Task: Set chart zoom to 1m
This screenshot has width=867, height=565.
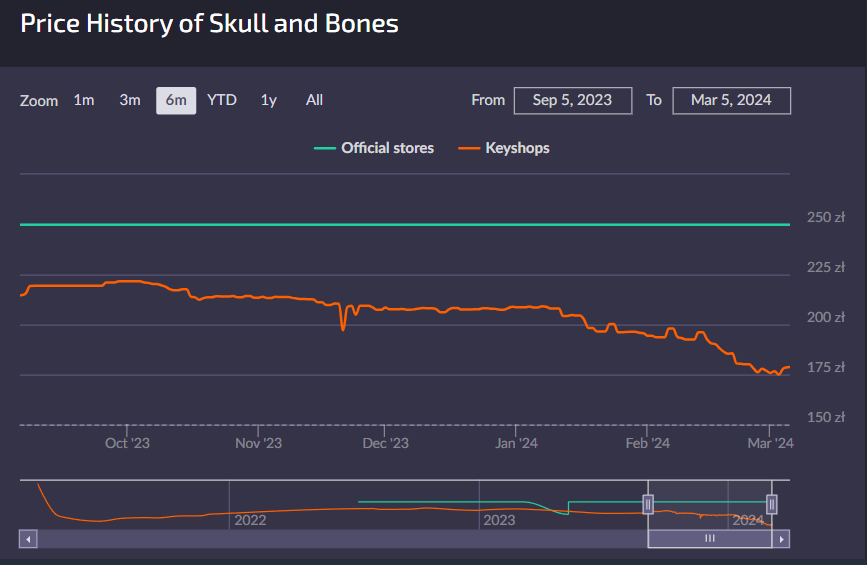Action: [x=84, y=100]
